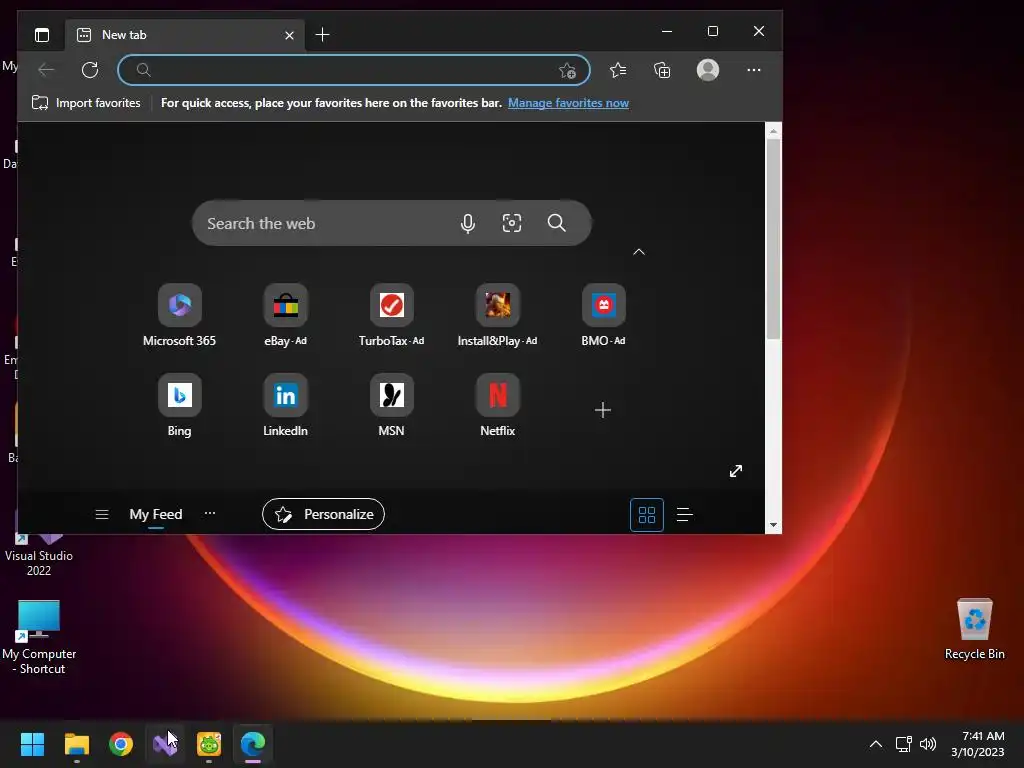Viewport: 1024px width, 768px height.
Task: Open the Collections icon
Action: point(662,70)
